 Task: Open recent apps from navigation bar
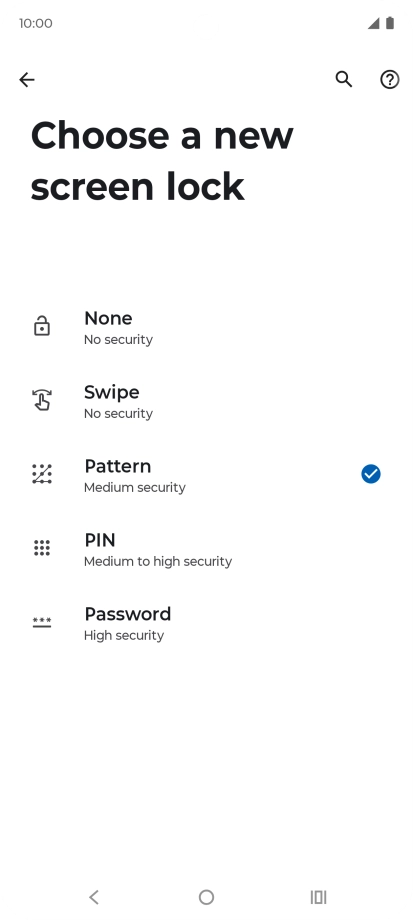point(319,897)
